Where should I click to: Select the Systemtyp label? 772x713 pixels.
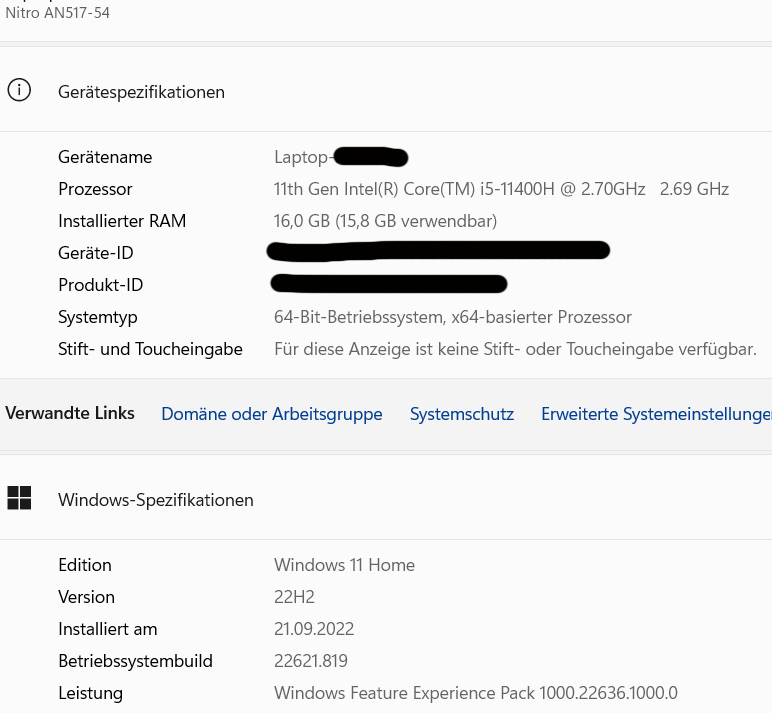97,317
